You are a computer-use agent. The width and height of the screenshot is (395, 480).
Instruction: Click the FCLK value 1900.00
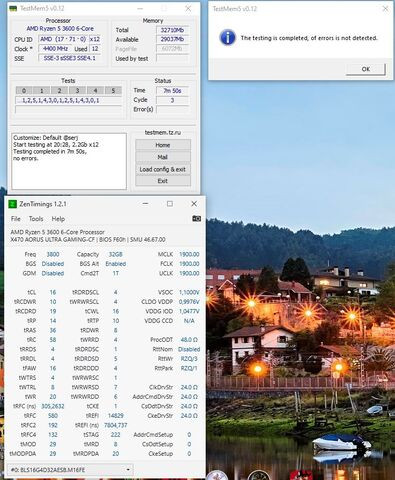(x=189, y=264)
